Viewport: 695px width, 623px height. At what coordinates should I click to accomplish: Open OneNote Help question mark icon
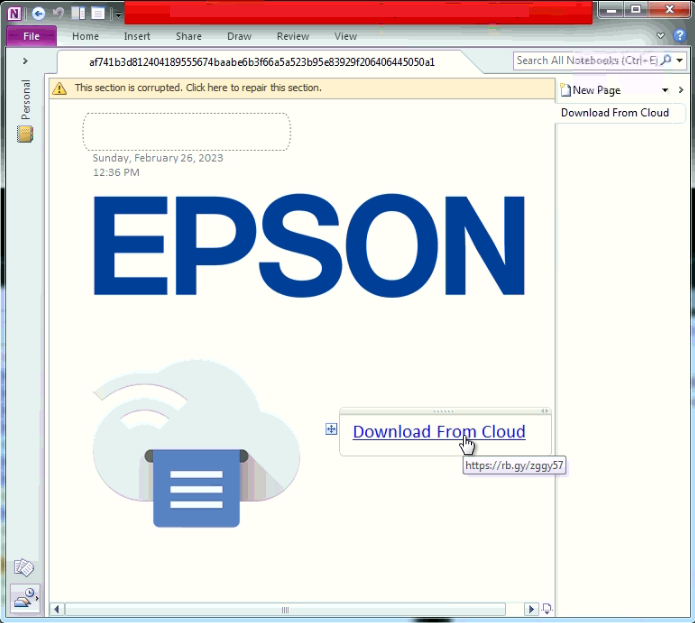coord(679,35)
